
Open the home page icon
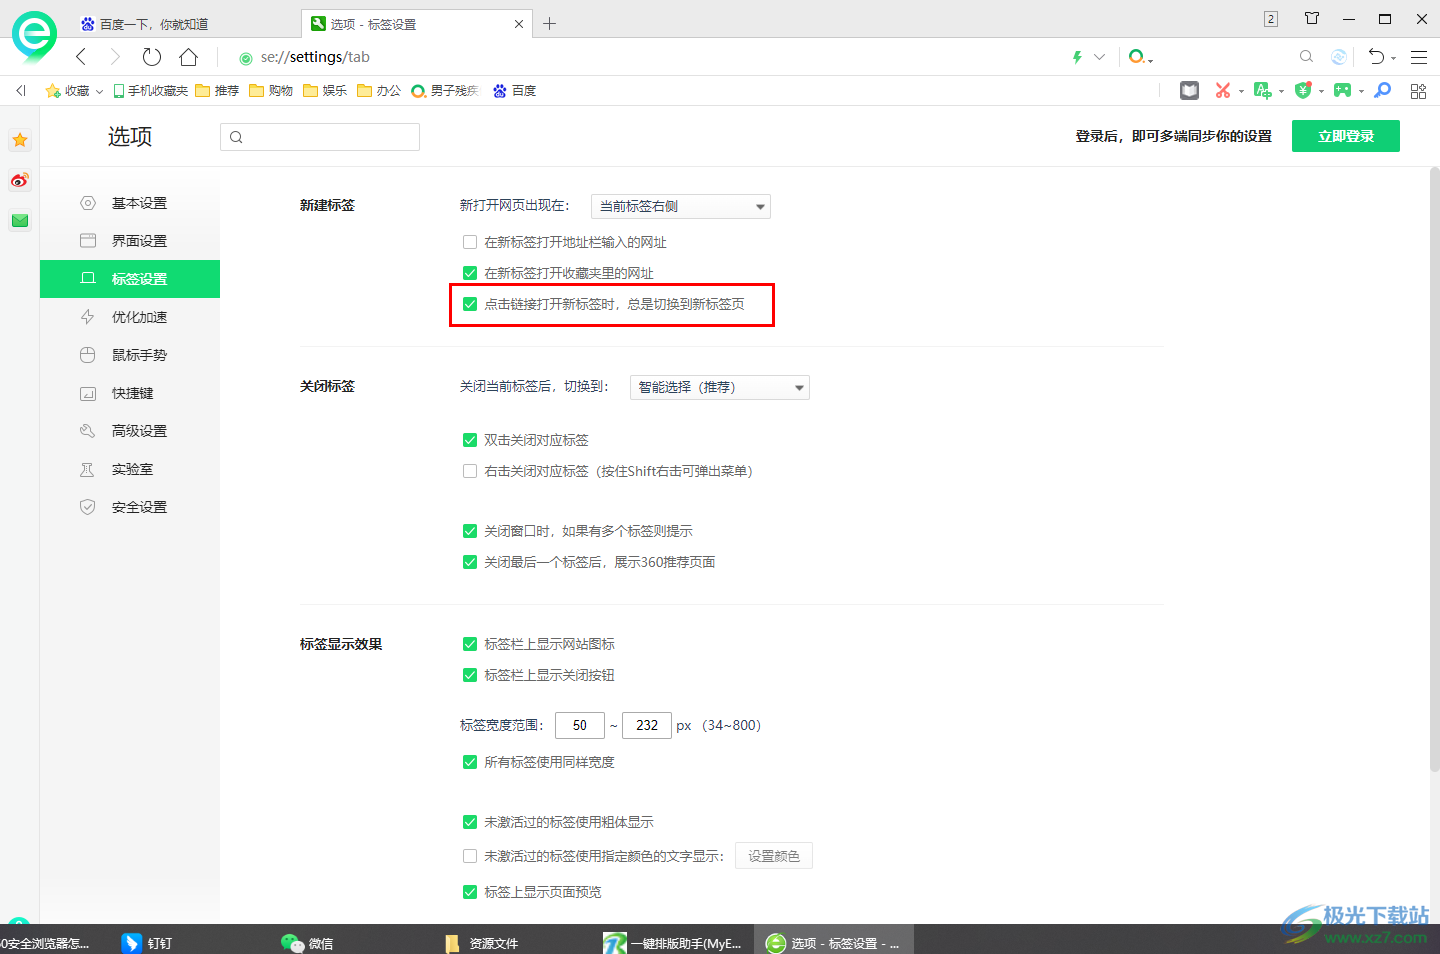188,57
